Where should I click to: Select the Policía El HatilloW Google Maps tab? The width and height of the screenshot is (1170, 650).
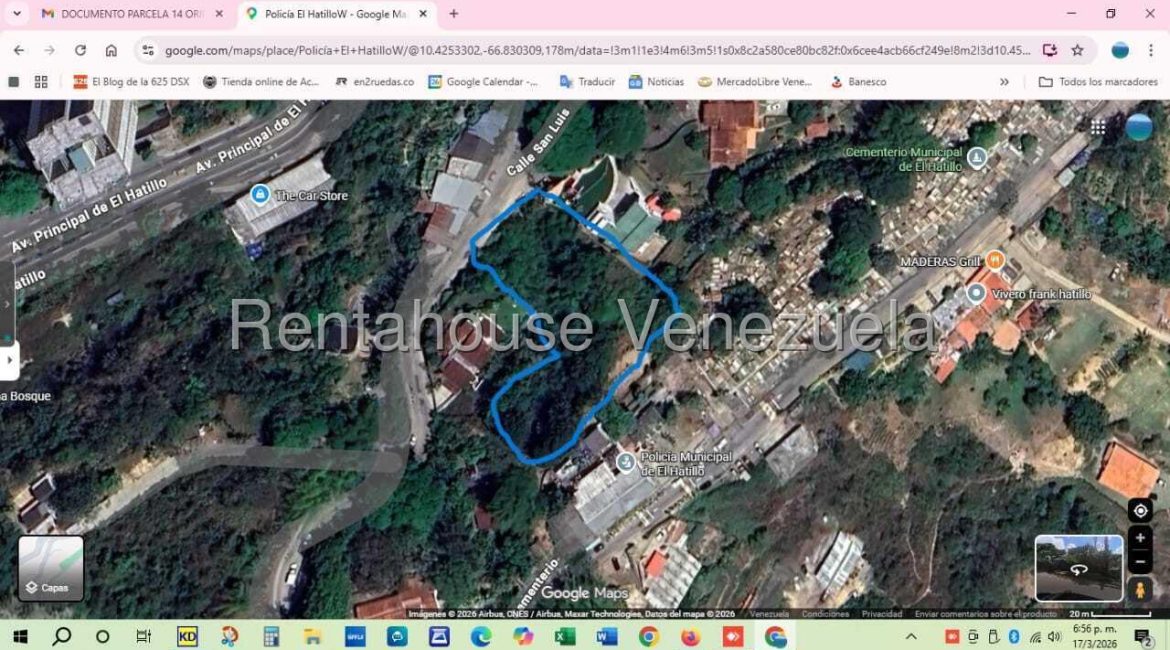pyautogui.click(x=336, y=13)
